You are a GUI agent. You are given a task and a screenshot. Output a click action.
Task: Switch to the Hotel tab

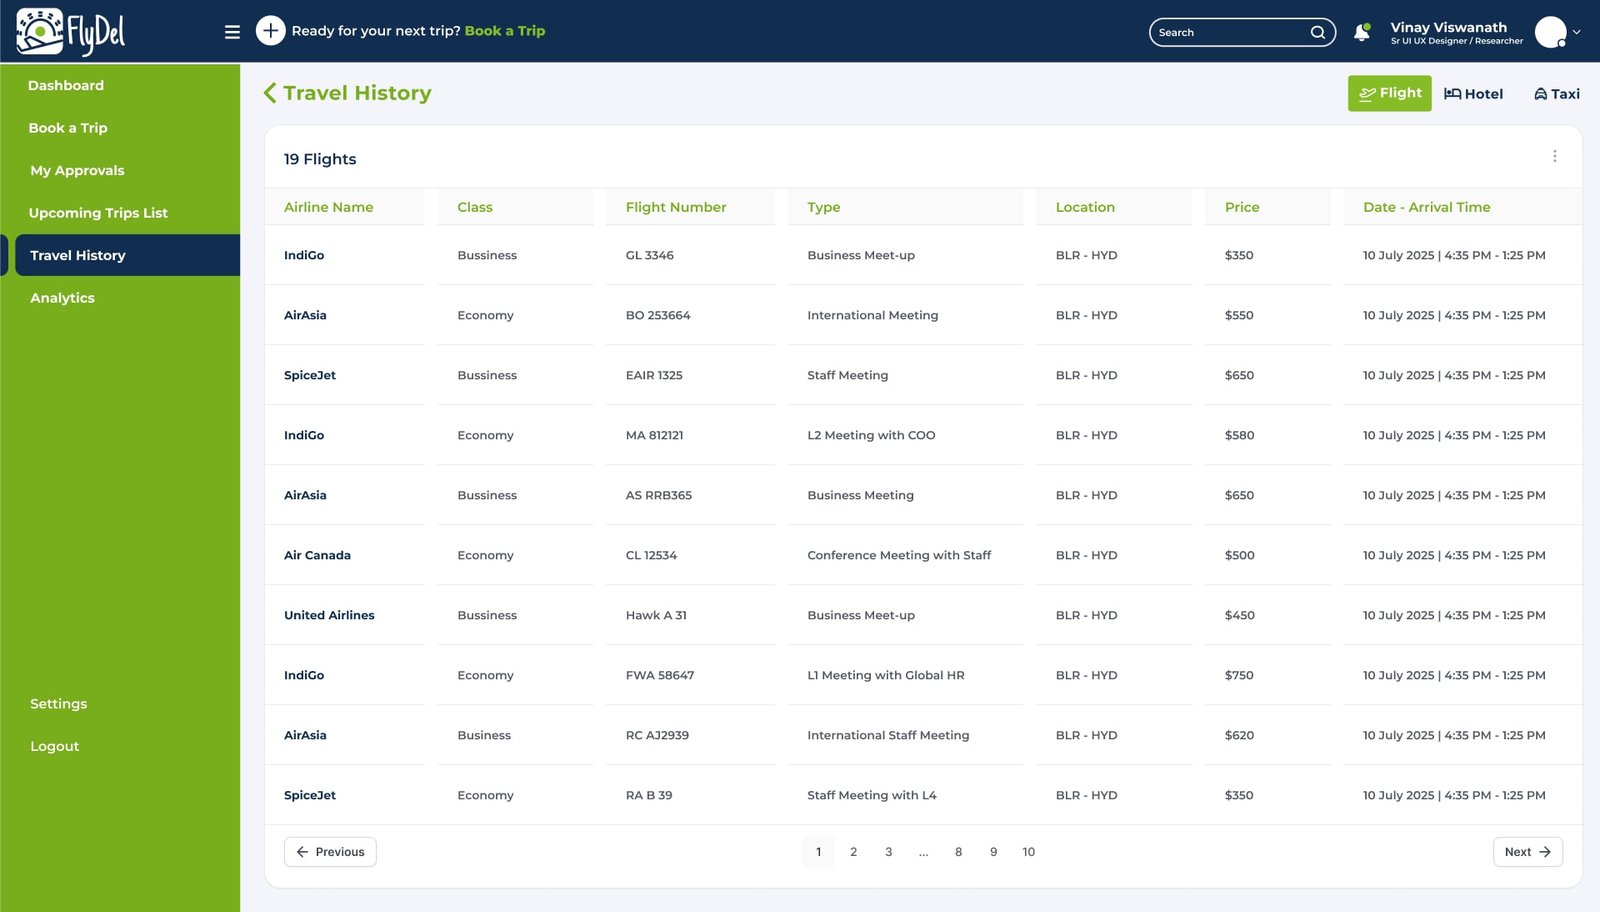1473,94
